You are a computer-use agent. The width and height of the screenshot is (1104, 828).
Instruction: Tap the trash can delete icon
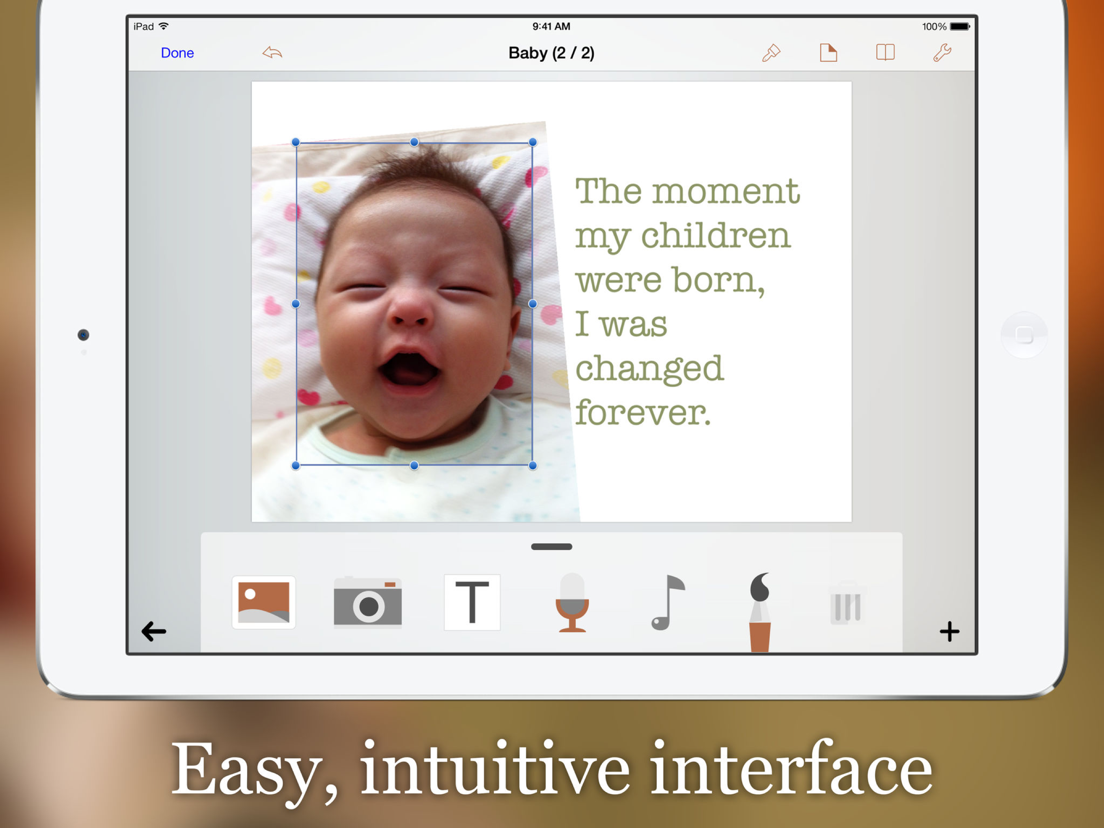[x=847, y=605]
